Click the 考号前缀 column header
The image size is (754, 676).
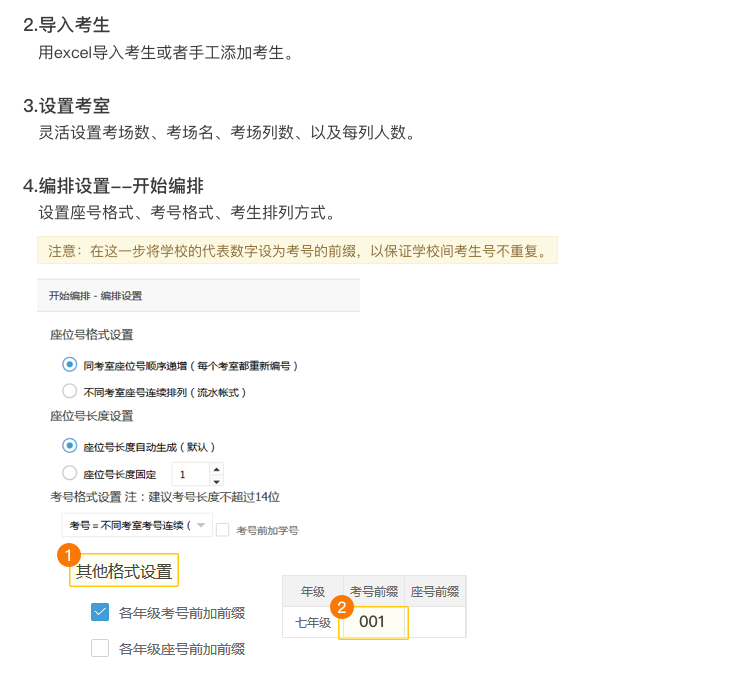click(x=374, y=591)
